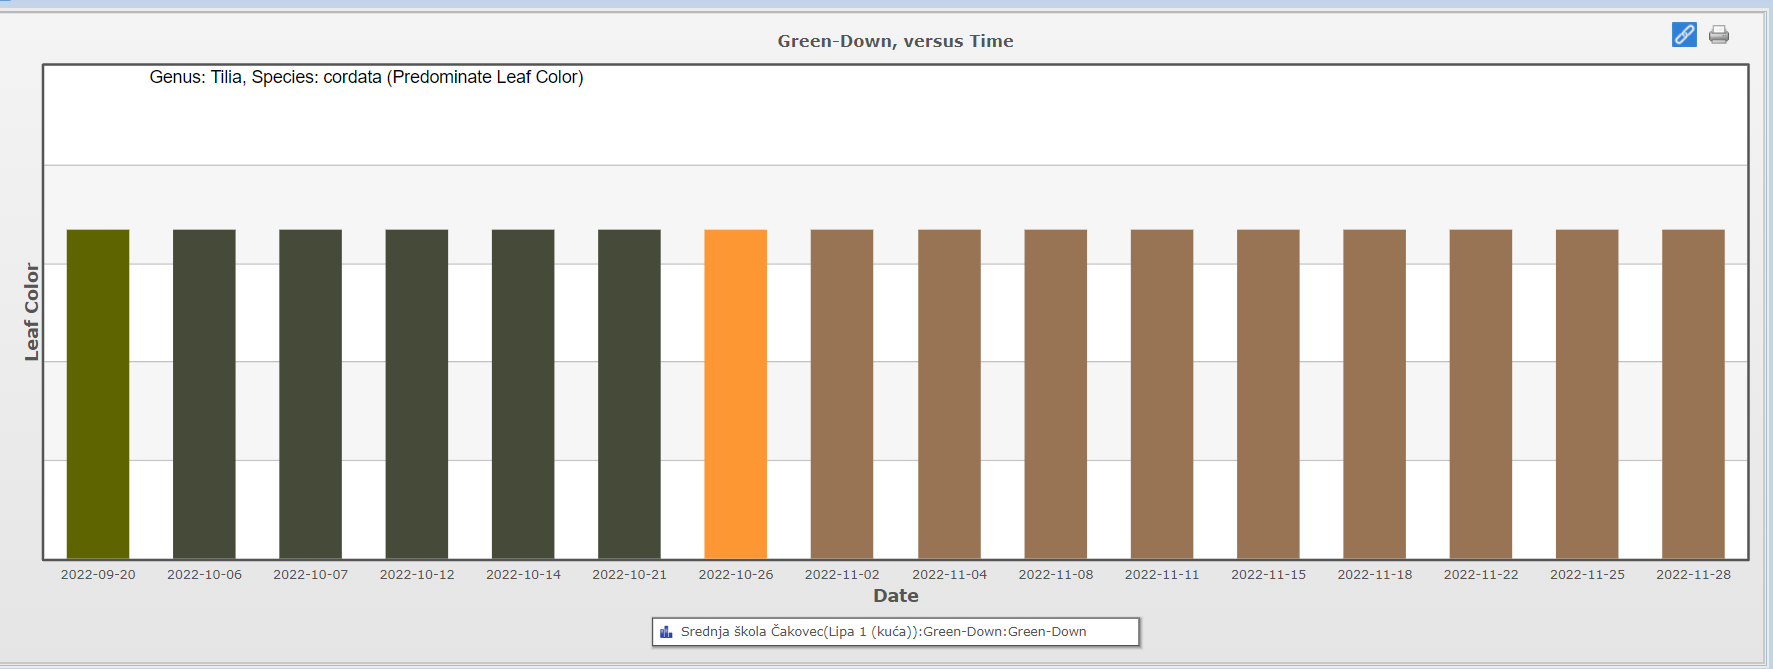Screen dimensions: 1773x669
Task: Click the "Green-Down, versus Time" chart title
Action: 895,41
